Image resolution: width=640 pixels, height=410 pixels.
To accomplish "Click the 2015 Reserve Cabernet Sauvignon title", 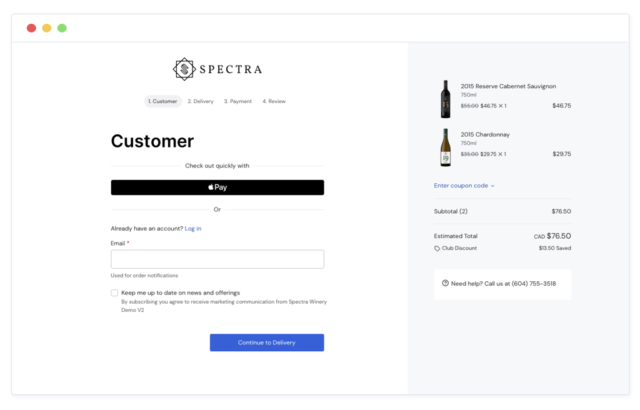I will coord(508,86).
